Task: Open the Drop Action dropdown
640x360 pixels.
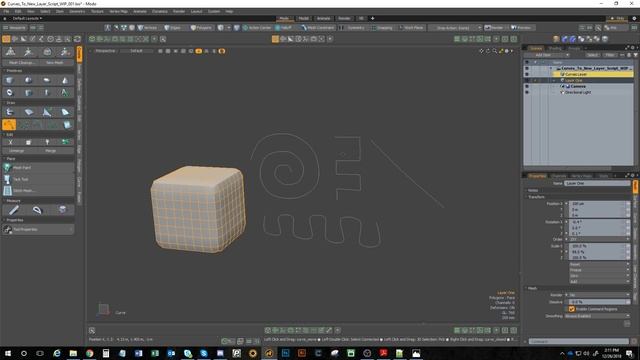Action: [x=456, y=28]
